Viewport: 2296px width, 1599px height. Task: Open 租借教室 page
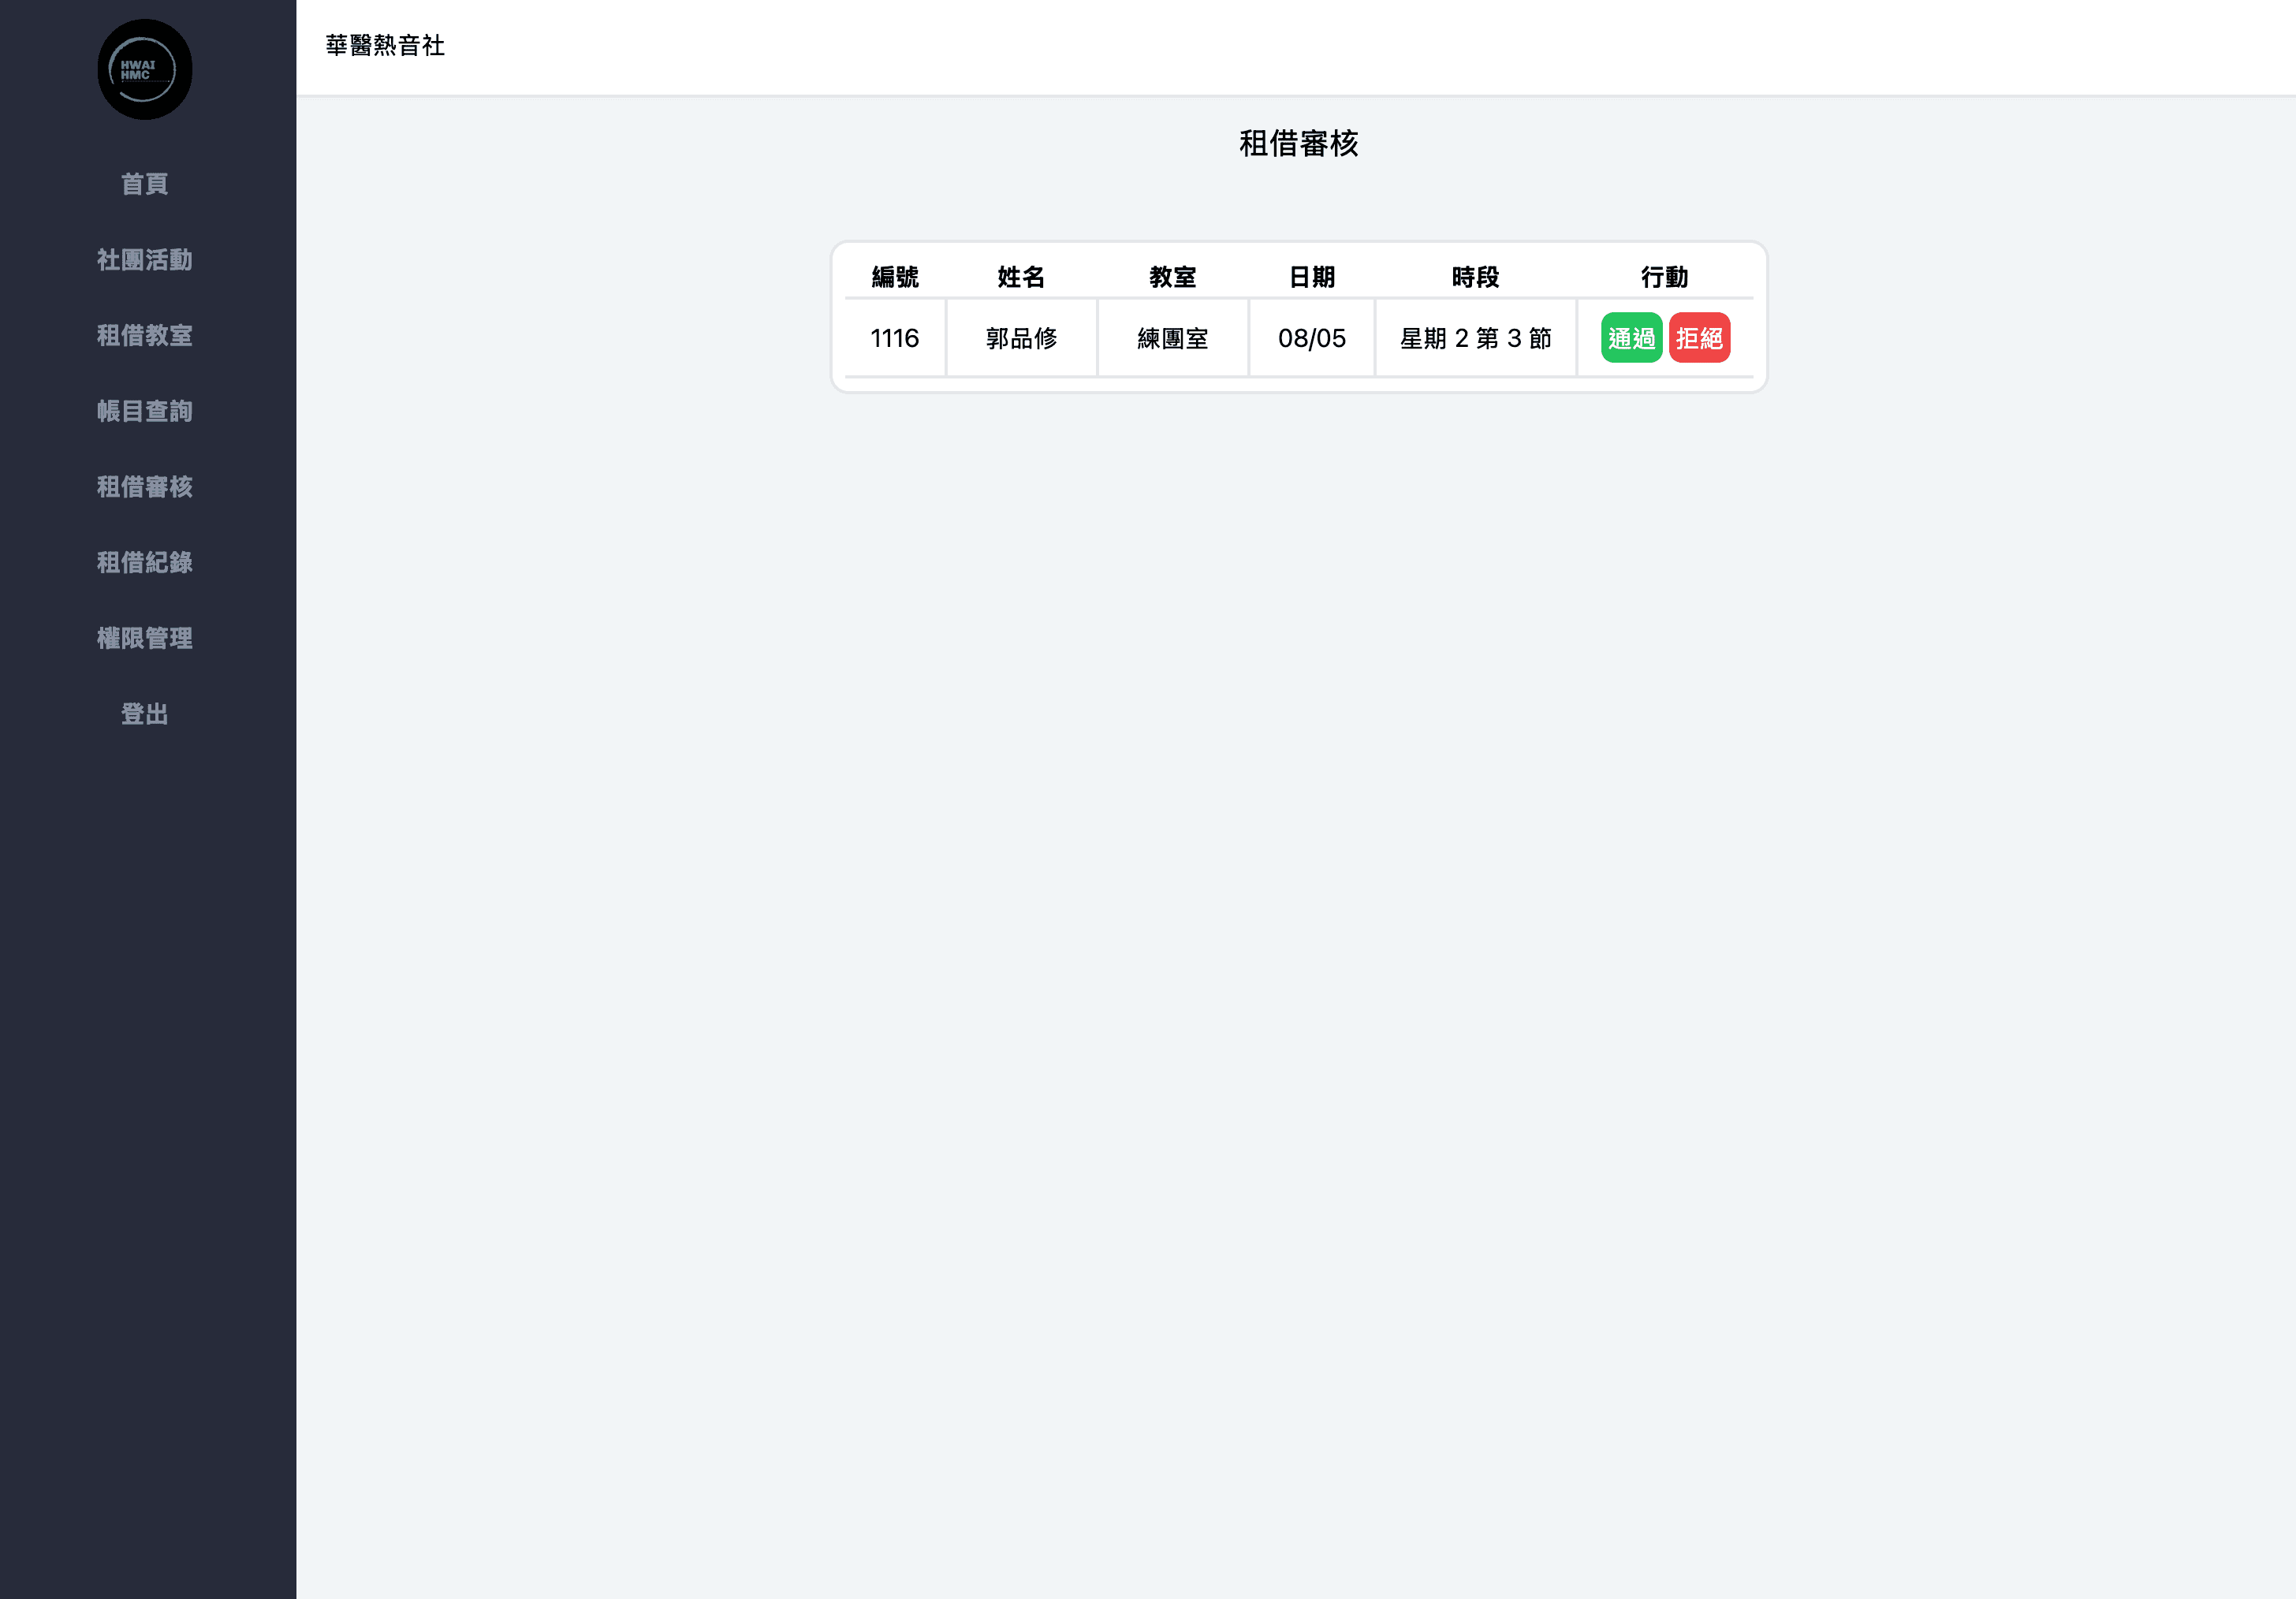pyautogui.click(x=145, y=336)
